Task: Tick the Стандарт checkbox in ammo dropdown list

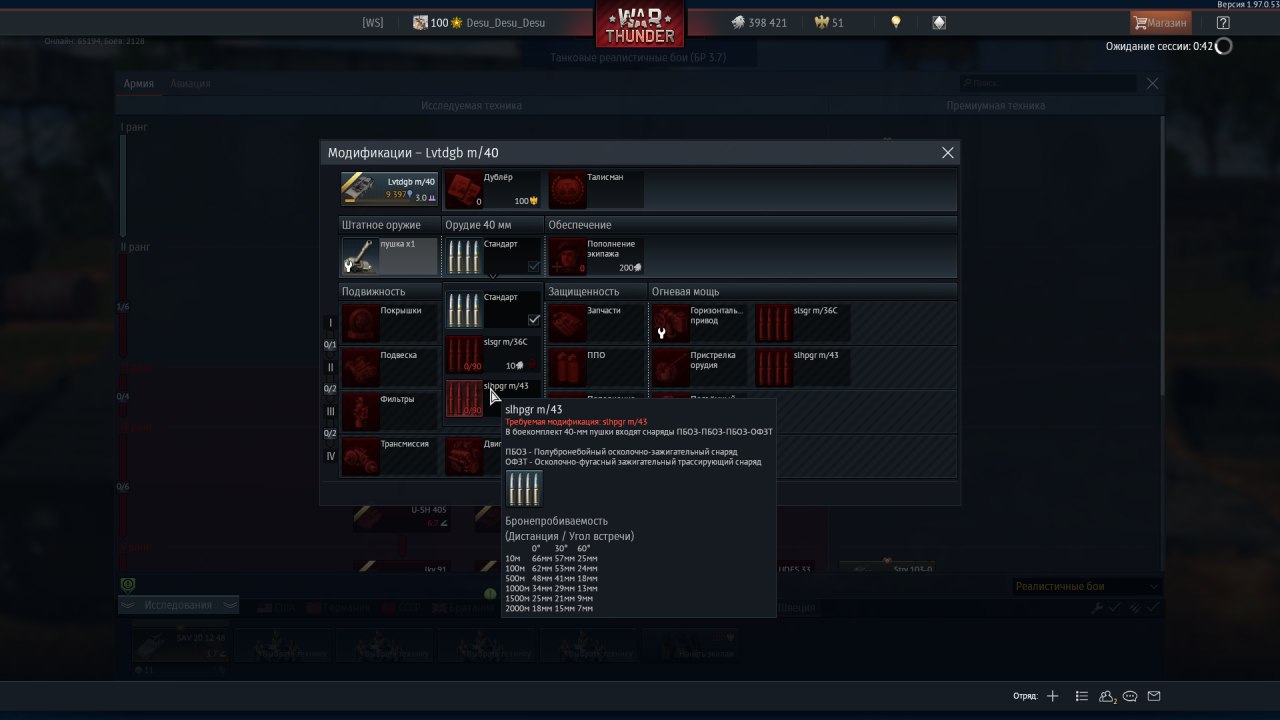Action: point(534,320)
